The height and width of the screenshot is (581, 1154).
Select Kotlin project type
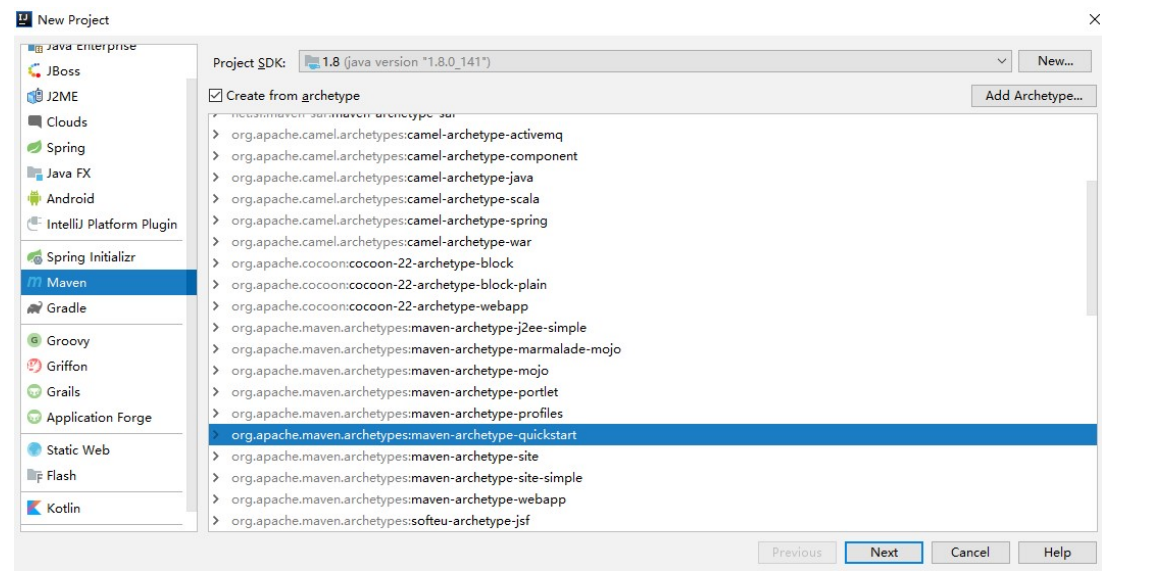104,508
